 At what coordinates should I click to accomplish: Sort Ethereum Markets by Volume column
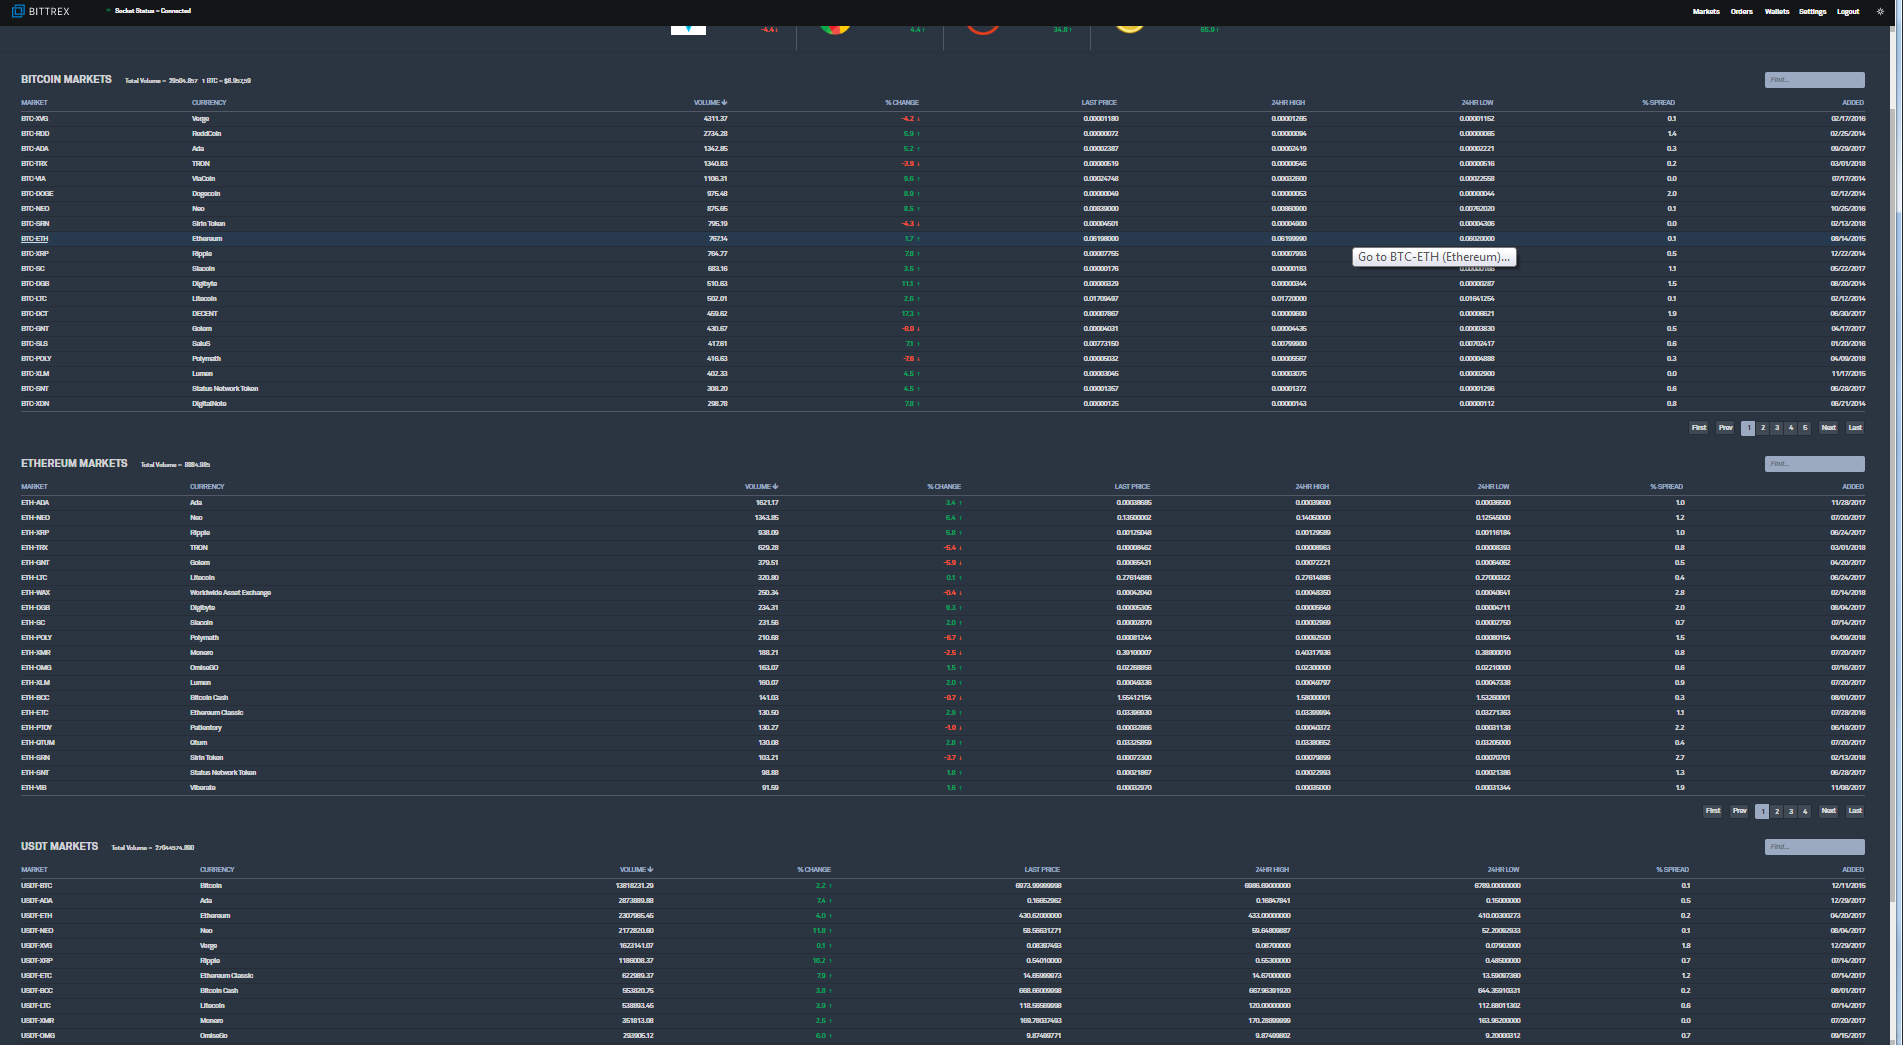pyautogui.click(x=762, y=487)
